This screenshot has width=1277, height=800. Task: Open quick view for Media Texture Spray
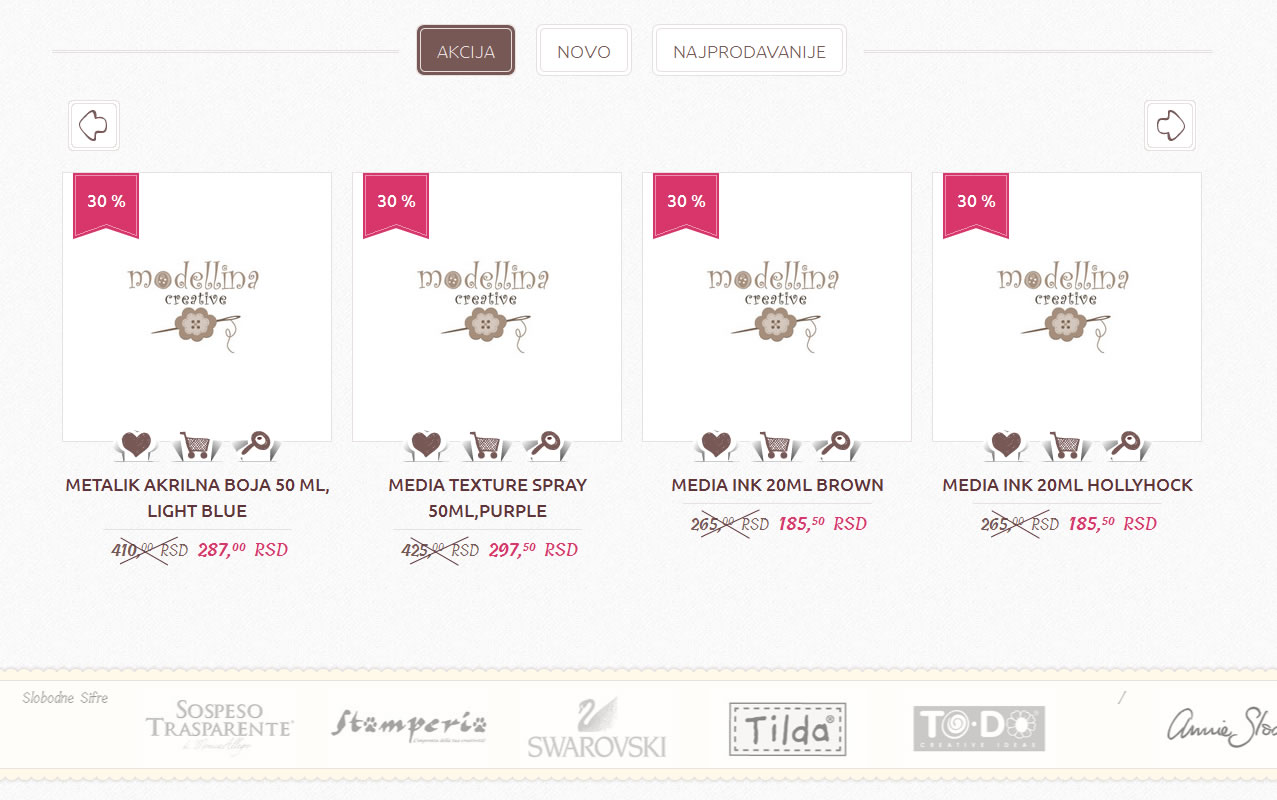[547, 445]
